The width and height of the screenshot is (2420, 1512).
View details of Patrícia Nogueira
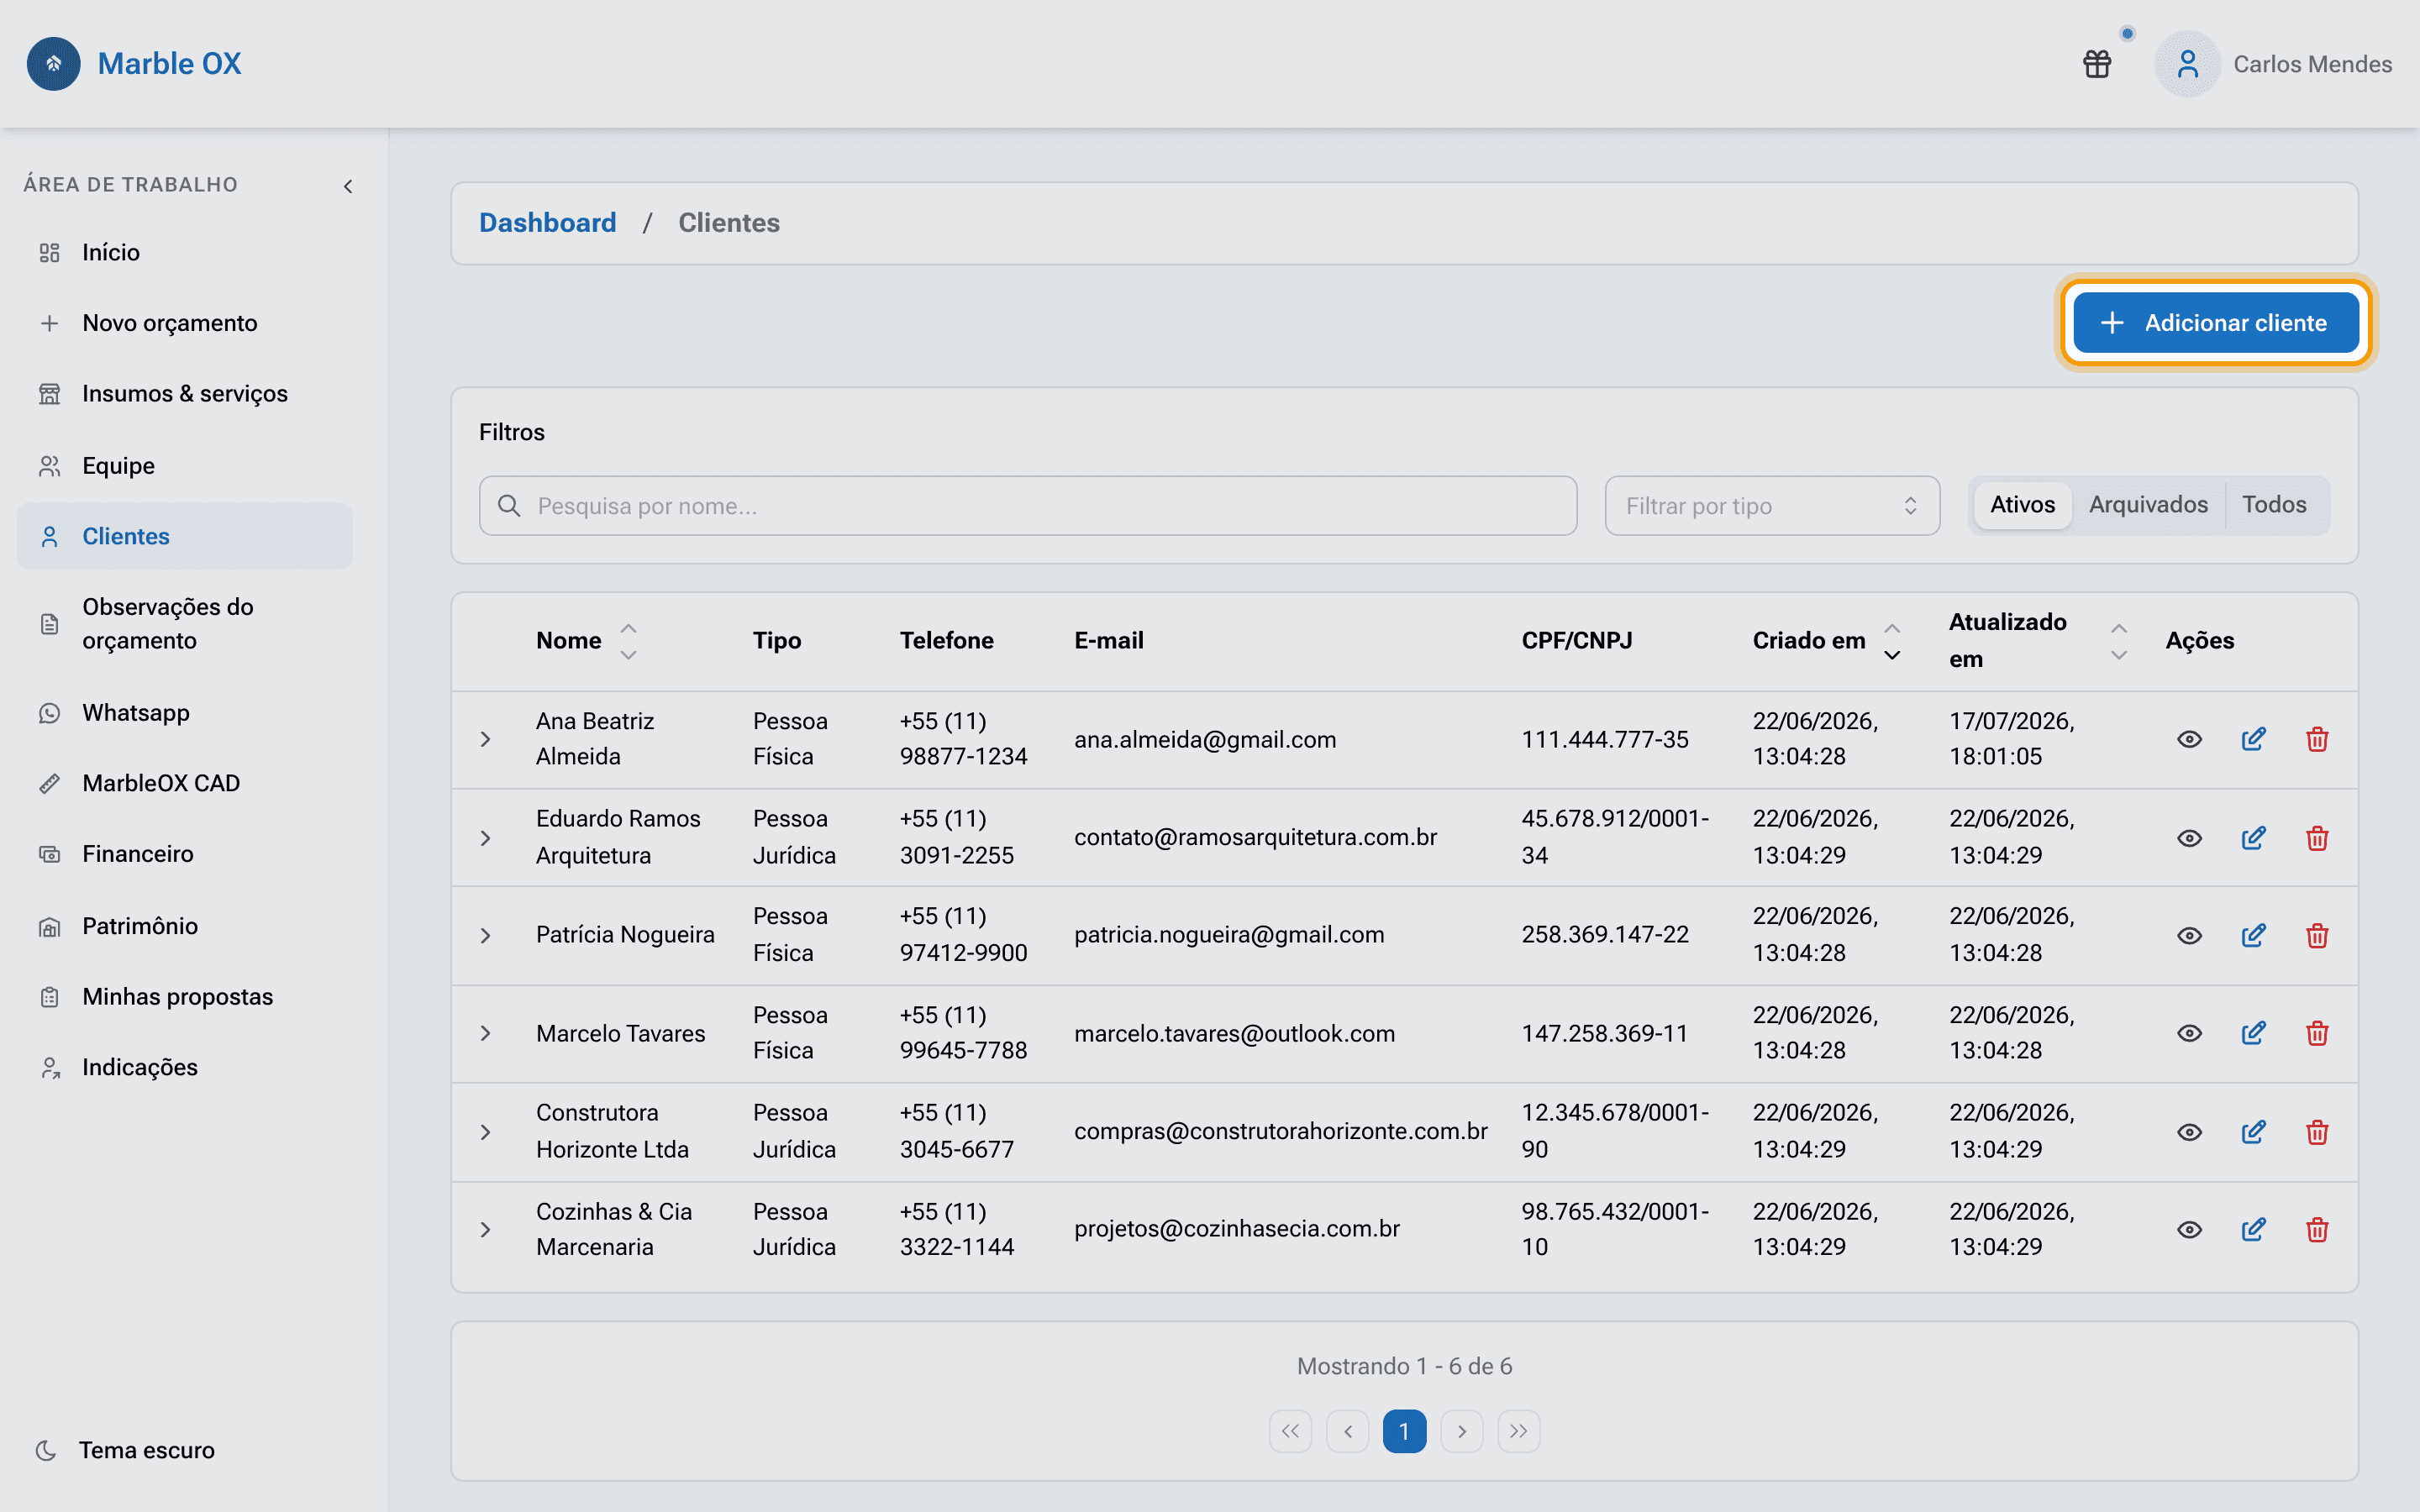[x=2189, y=935]
